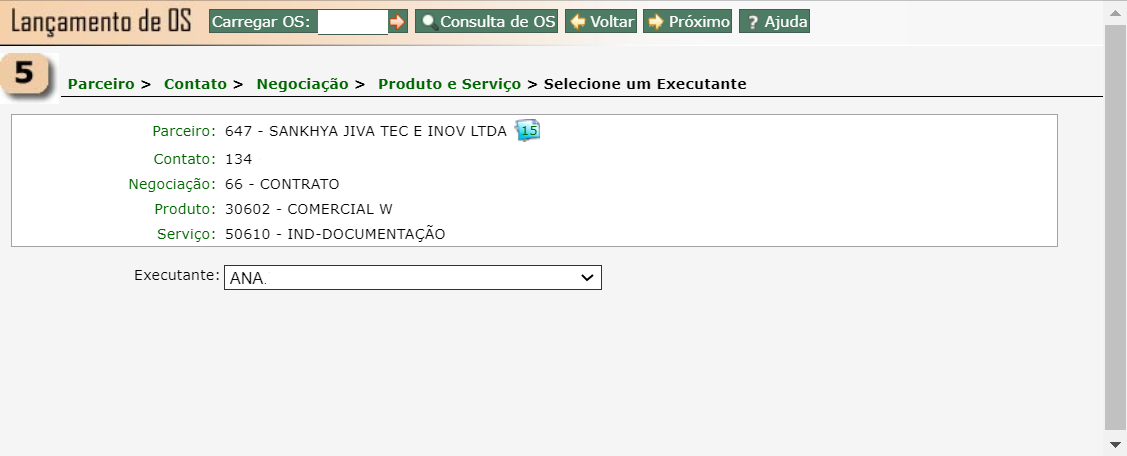Click the question mark icon on Ajuda
The image size is (1127, 456).
[x=753, y=22]
